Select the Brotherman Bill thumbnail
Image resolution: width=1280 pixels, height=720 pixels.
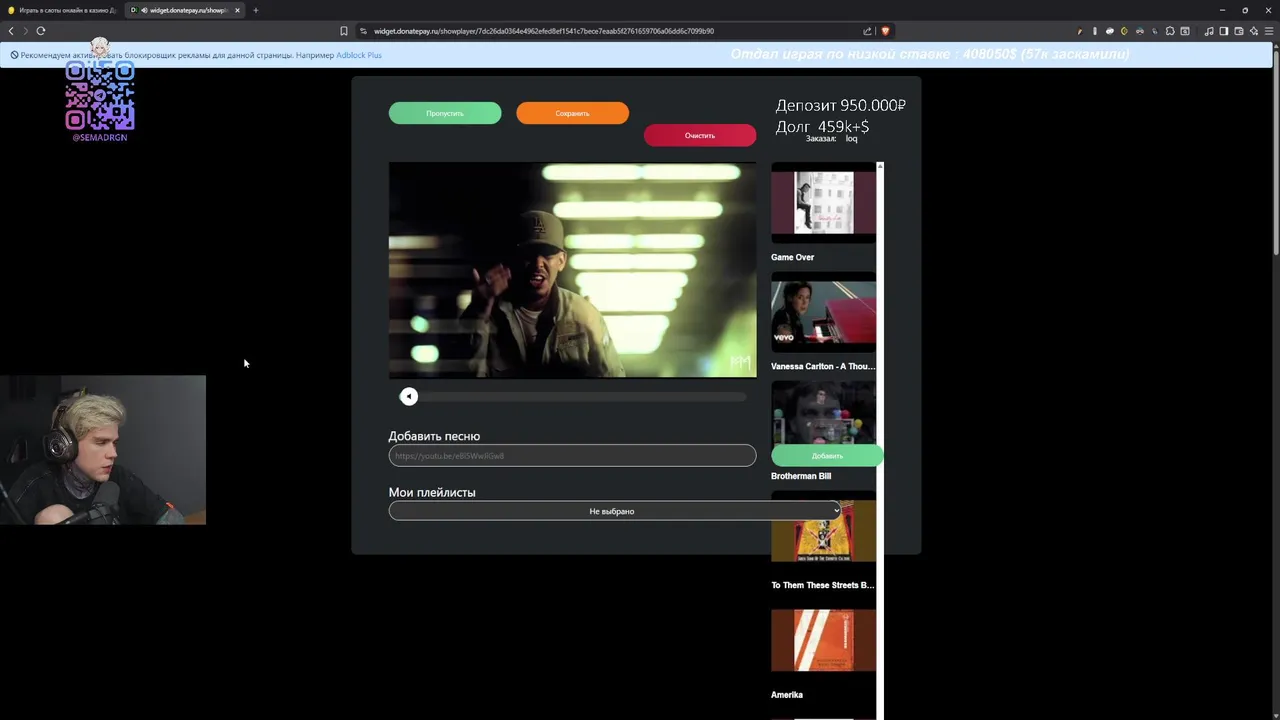coord(823,412)
